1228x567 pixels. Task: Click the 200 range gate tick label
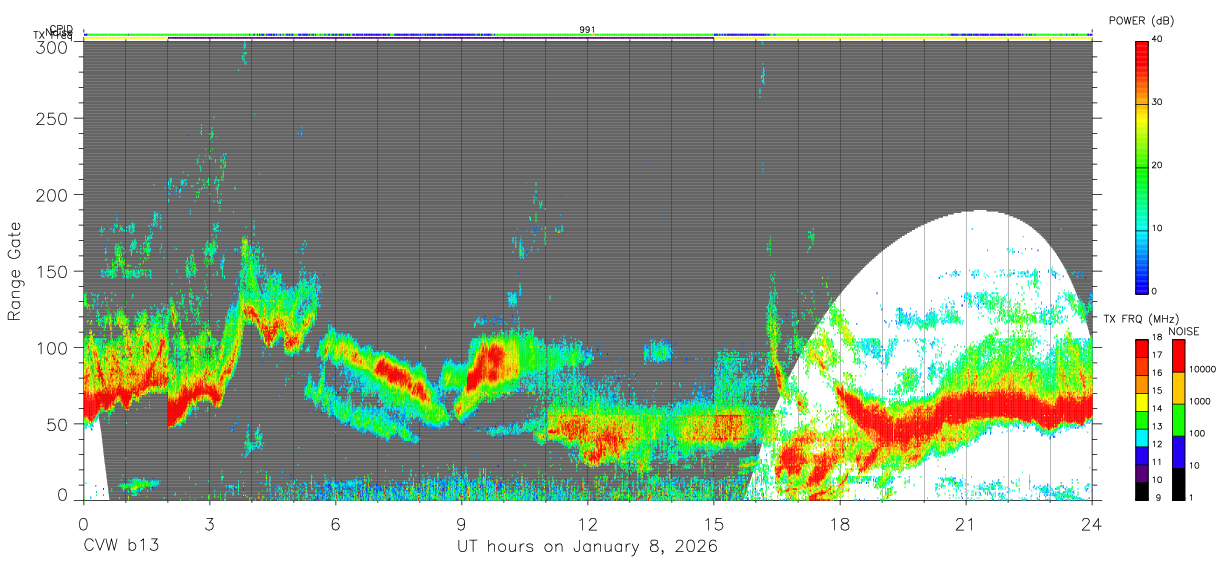click(x=54, y=195)
